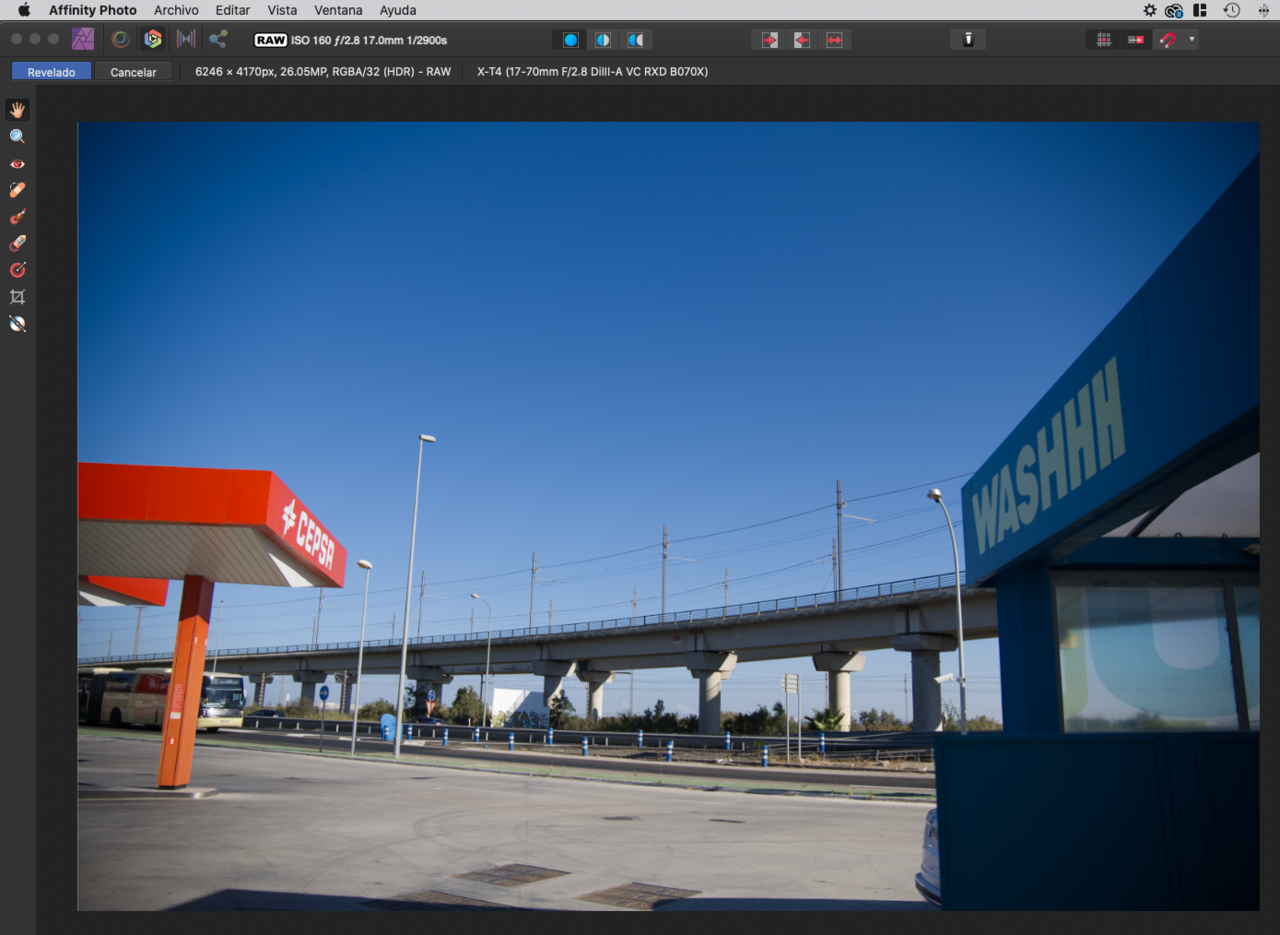The width and height of the screenshot is (1280, 935).
Task: Enable split view comparison mode
Action: pos(603,40)
